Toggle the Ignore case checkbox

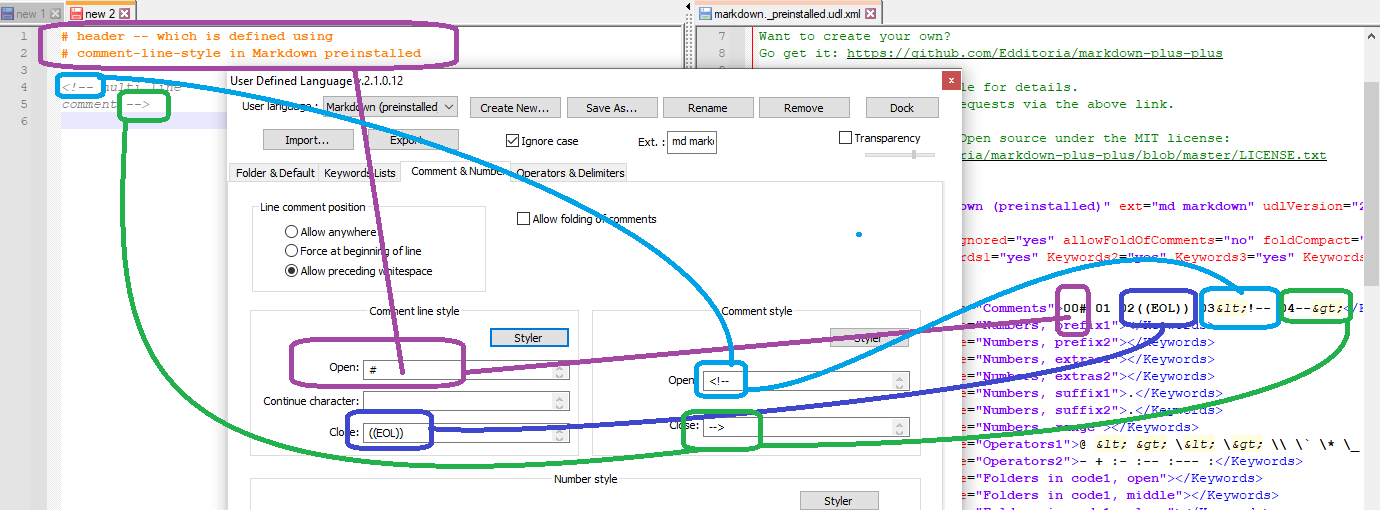(x=513, y=141)
